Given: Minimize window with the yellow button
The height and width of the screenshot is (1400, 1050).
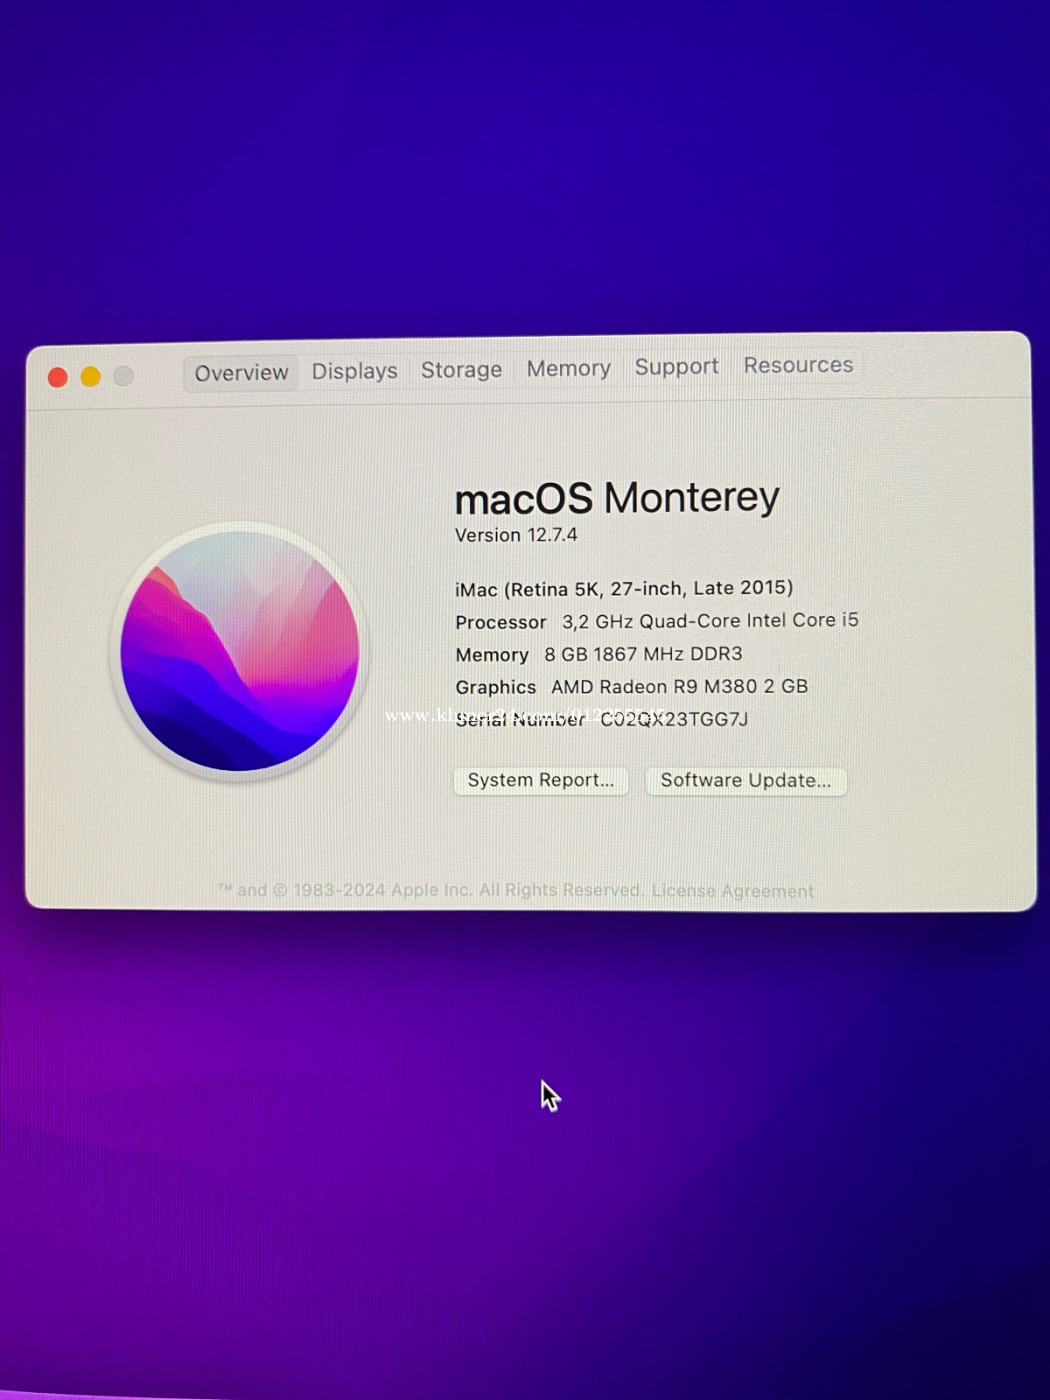Looking at the screenshot, I should click(x=91, y=376).
